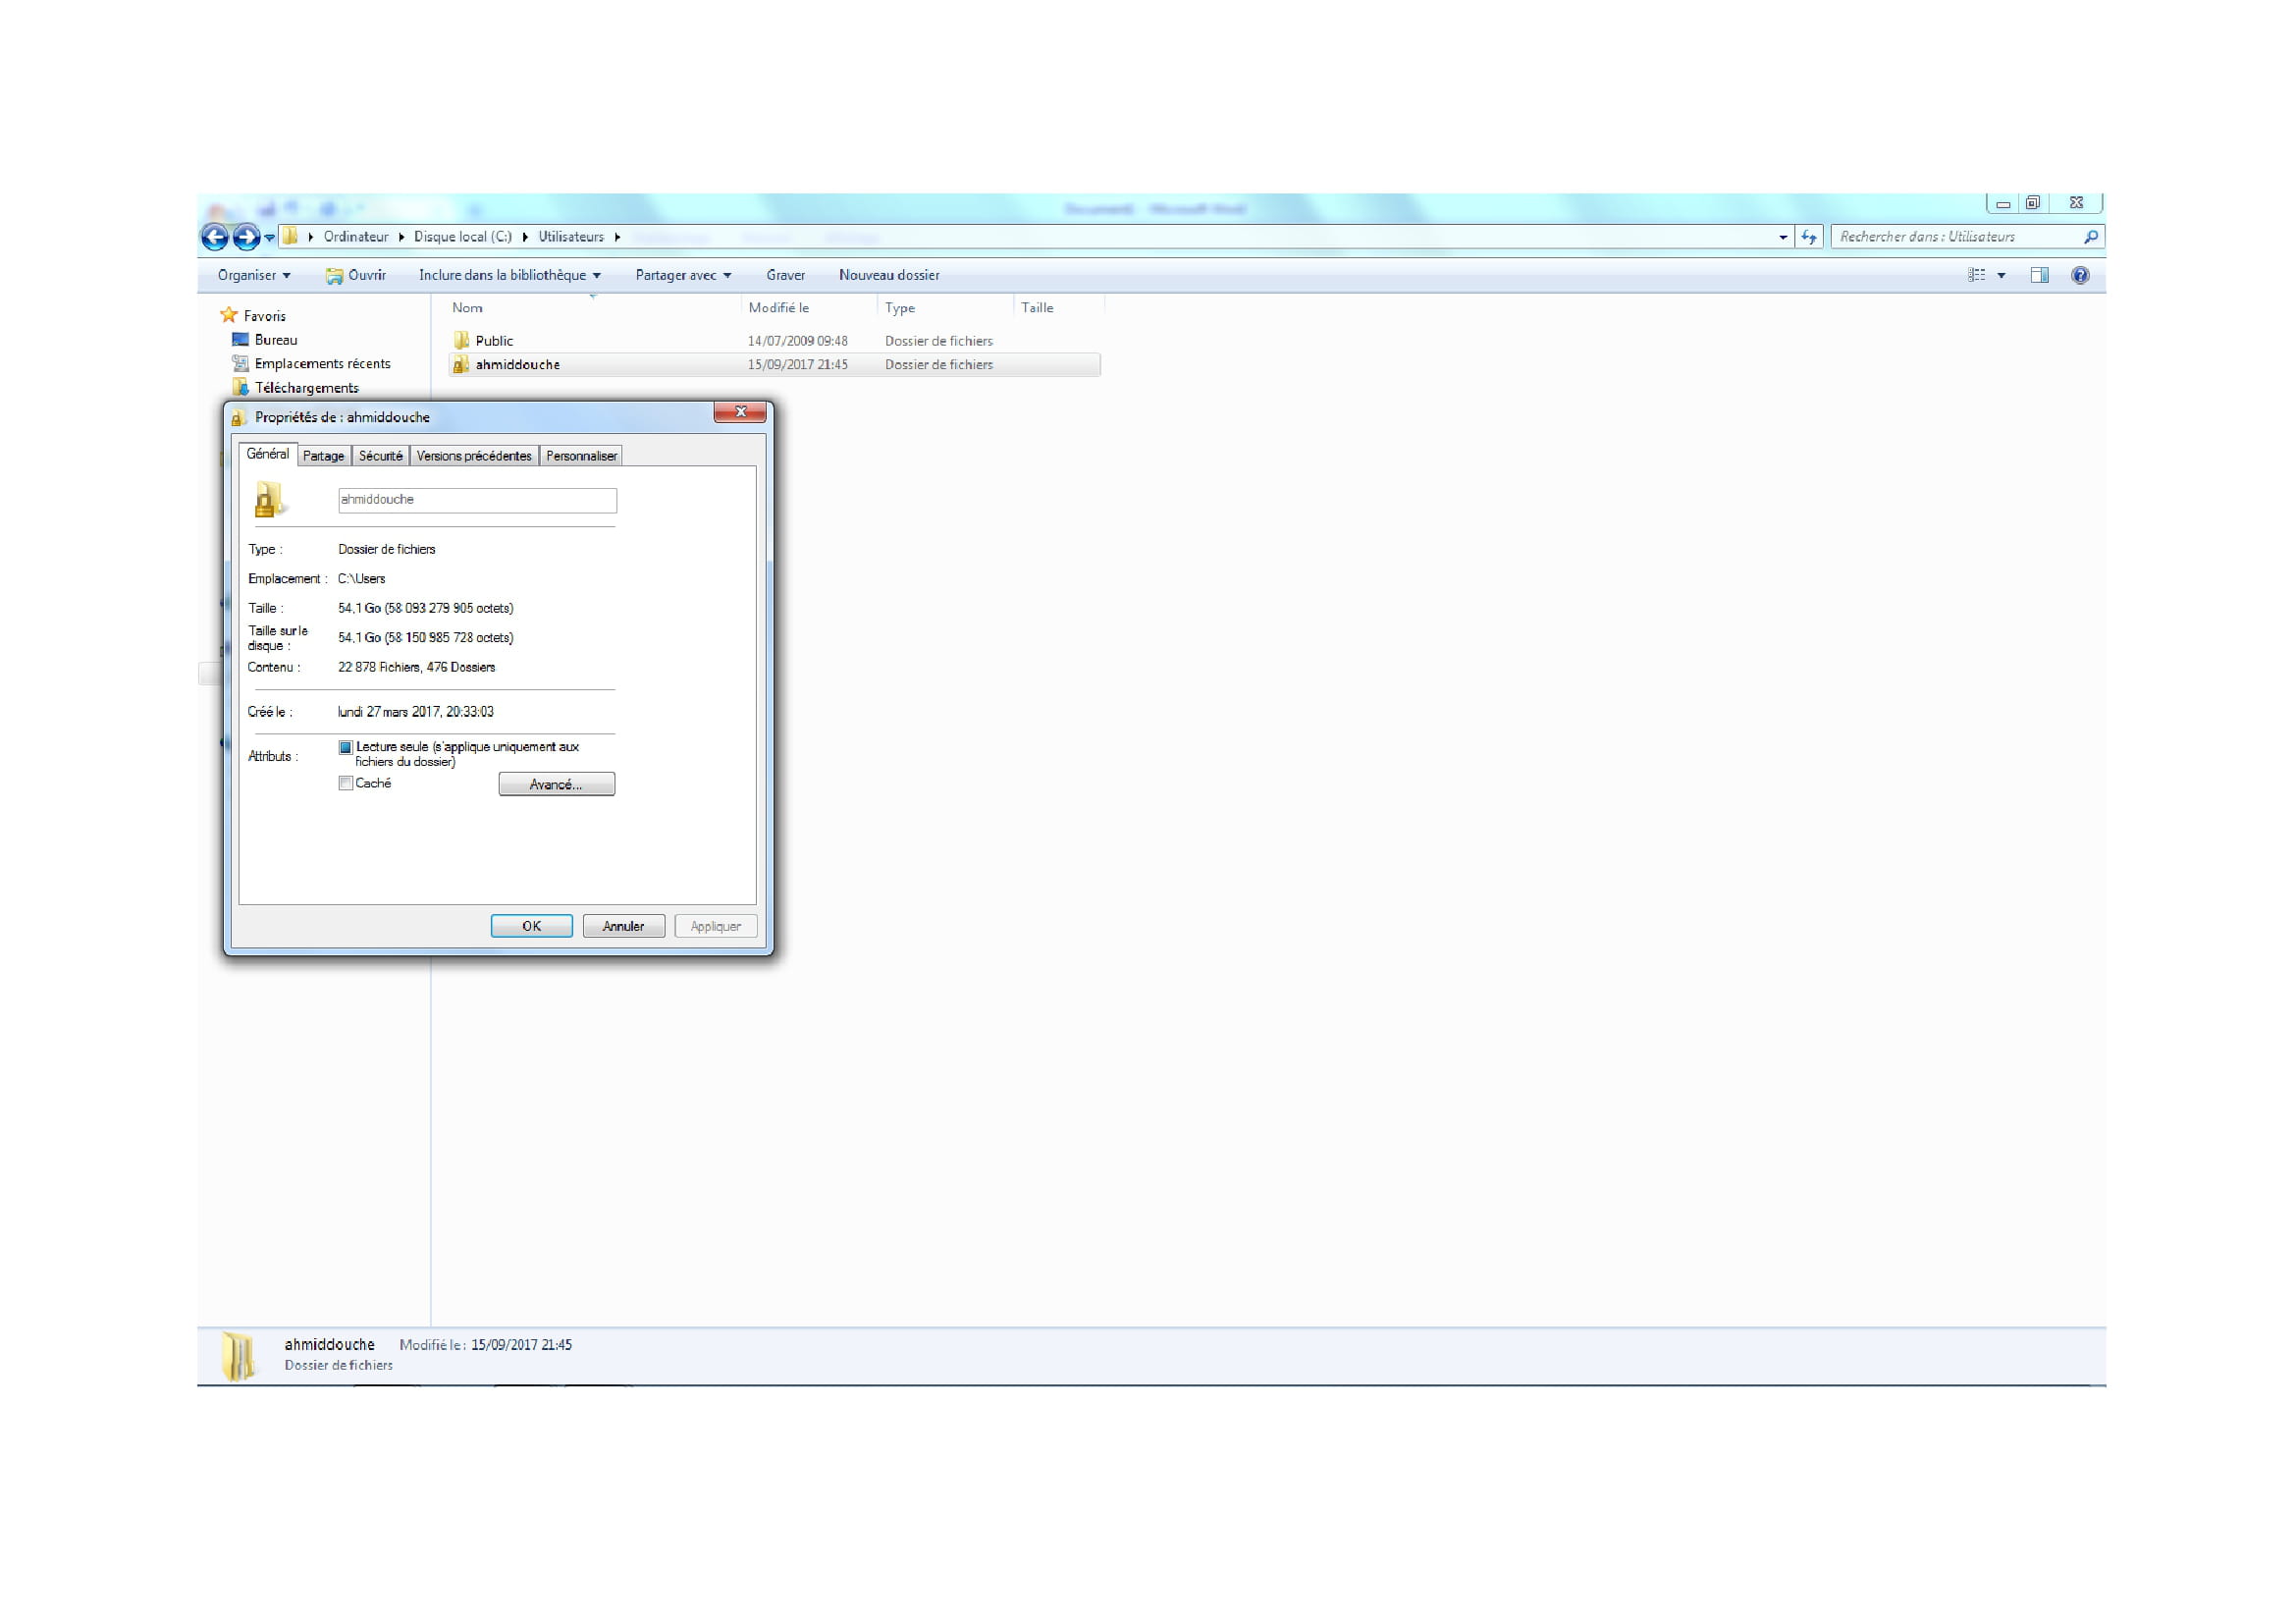This screenshot has height=1623, width=2296.
Task: Select Favoris in the navigation pane
Action: pyautogui.click(x=264, y=316)
